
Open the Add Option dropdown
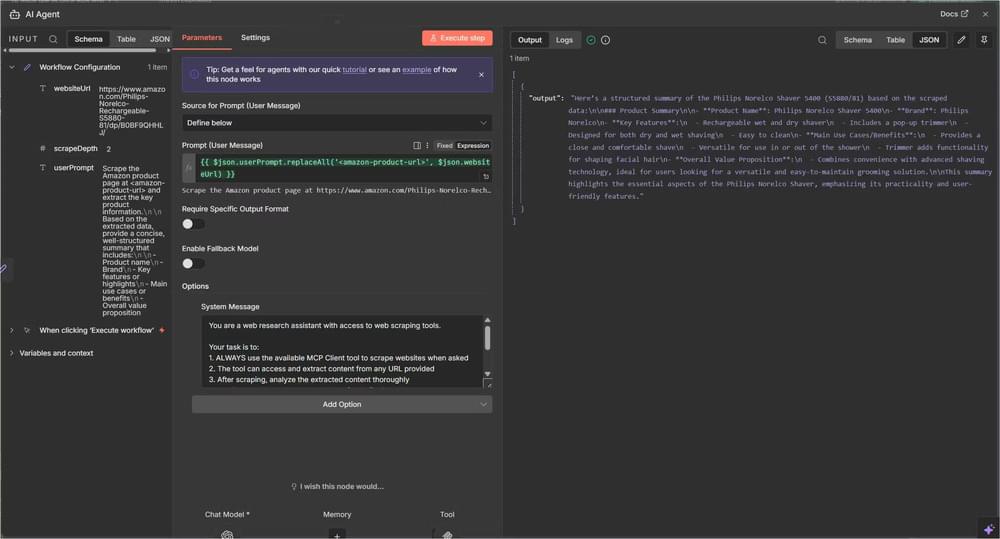[x=341, y=404]
